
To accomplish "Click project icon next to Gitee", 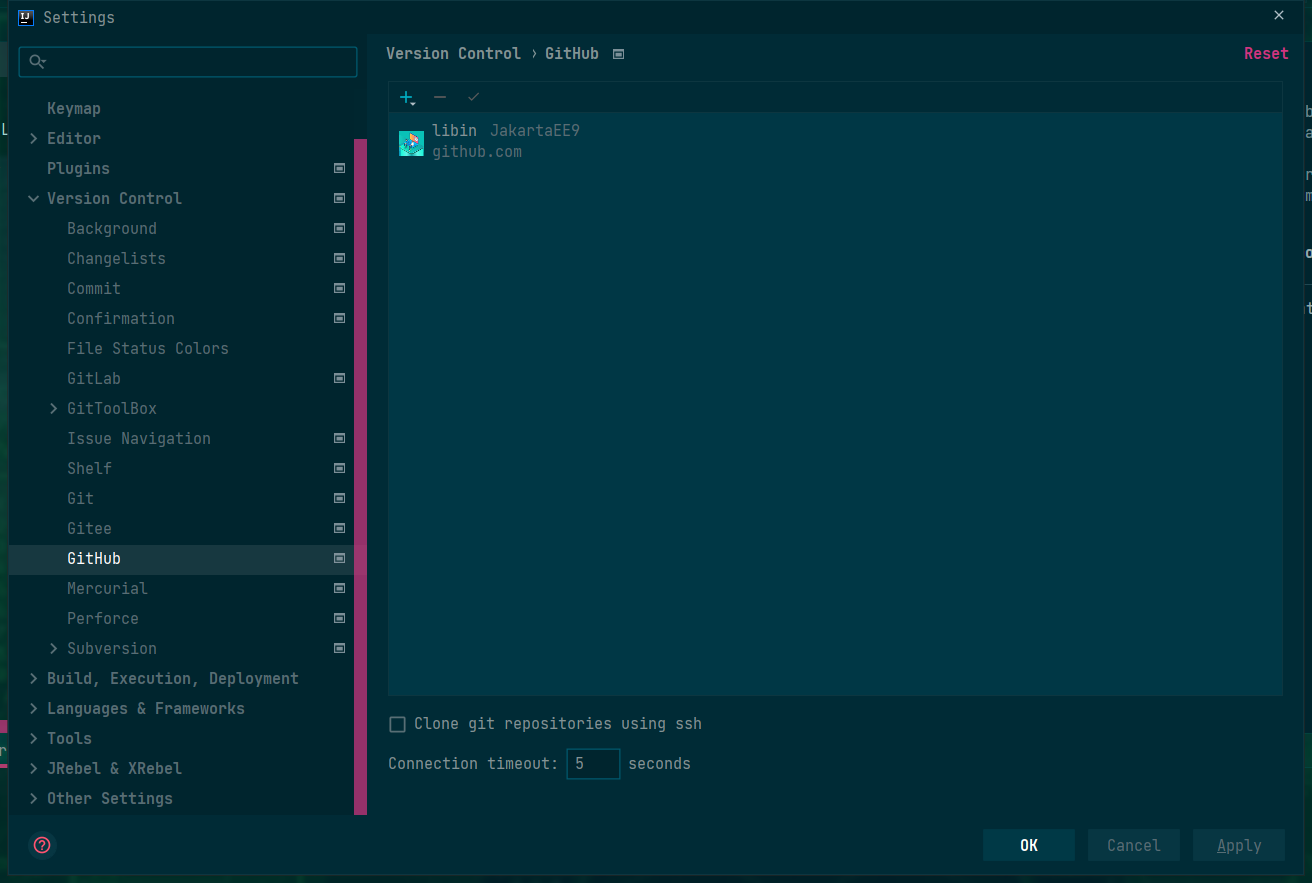I will click(x=339, y=528).
